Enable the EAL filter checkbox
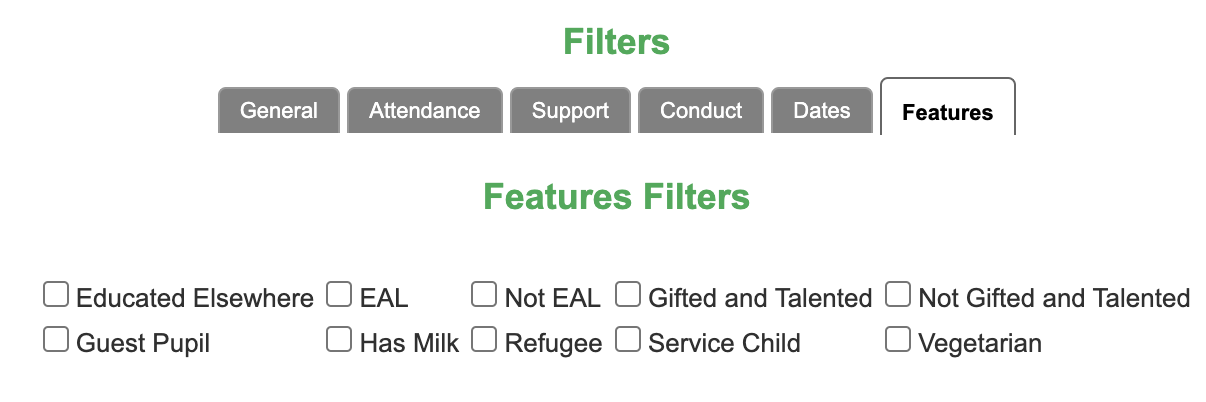 pyautogui.click(x=340, y=295)
